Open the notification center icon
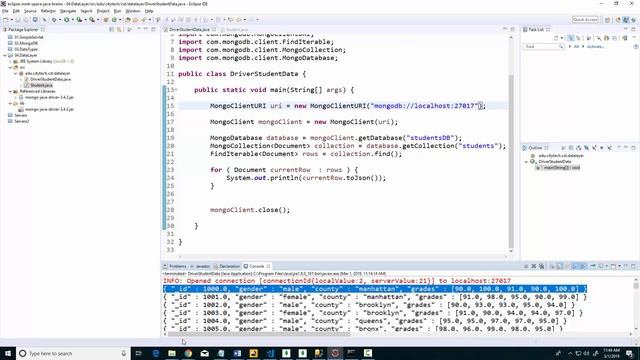640x360 pixels. (x=630, y=353)
